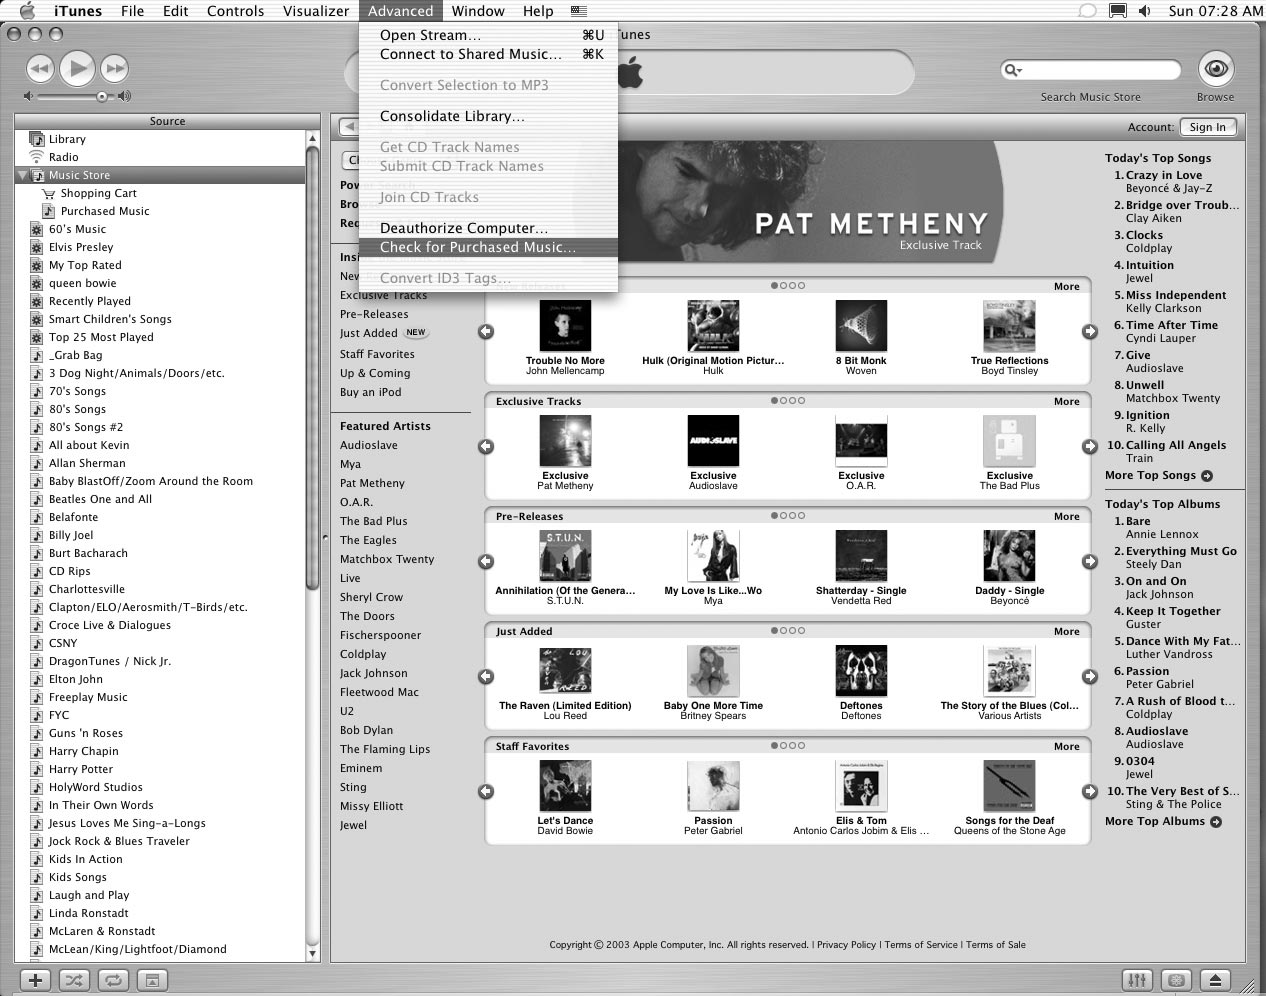Open the Visualizer menu
1266x996 pixels.
click(x=315, y=11)
